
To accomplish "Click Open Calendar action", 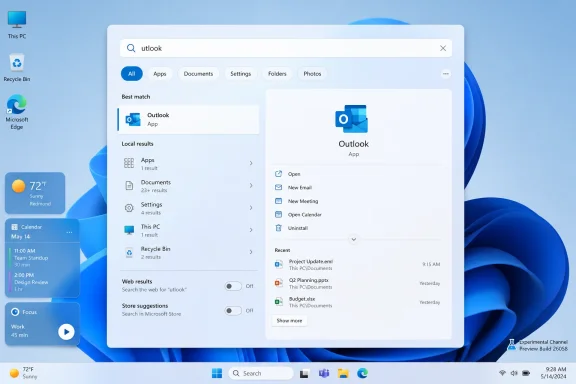I will click(305, 215).
